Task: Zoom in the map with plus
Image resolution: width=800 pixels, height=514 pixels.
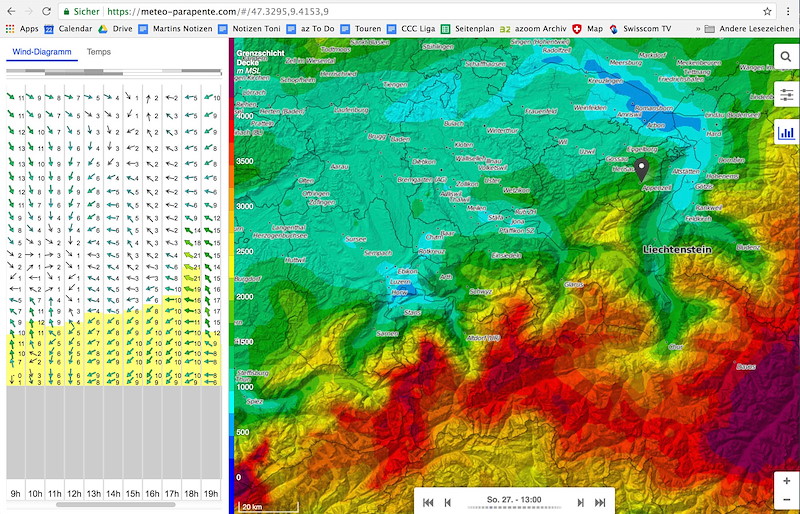Action: point(786,481)
